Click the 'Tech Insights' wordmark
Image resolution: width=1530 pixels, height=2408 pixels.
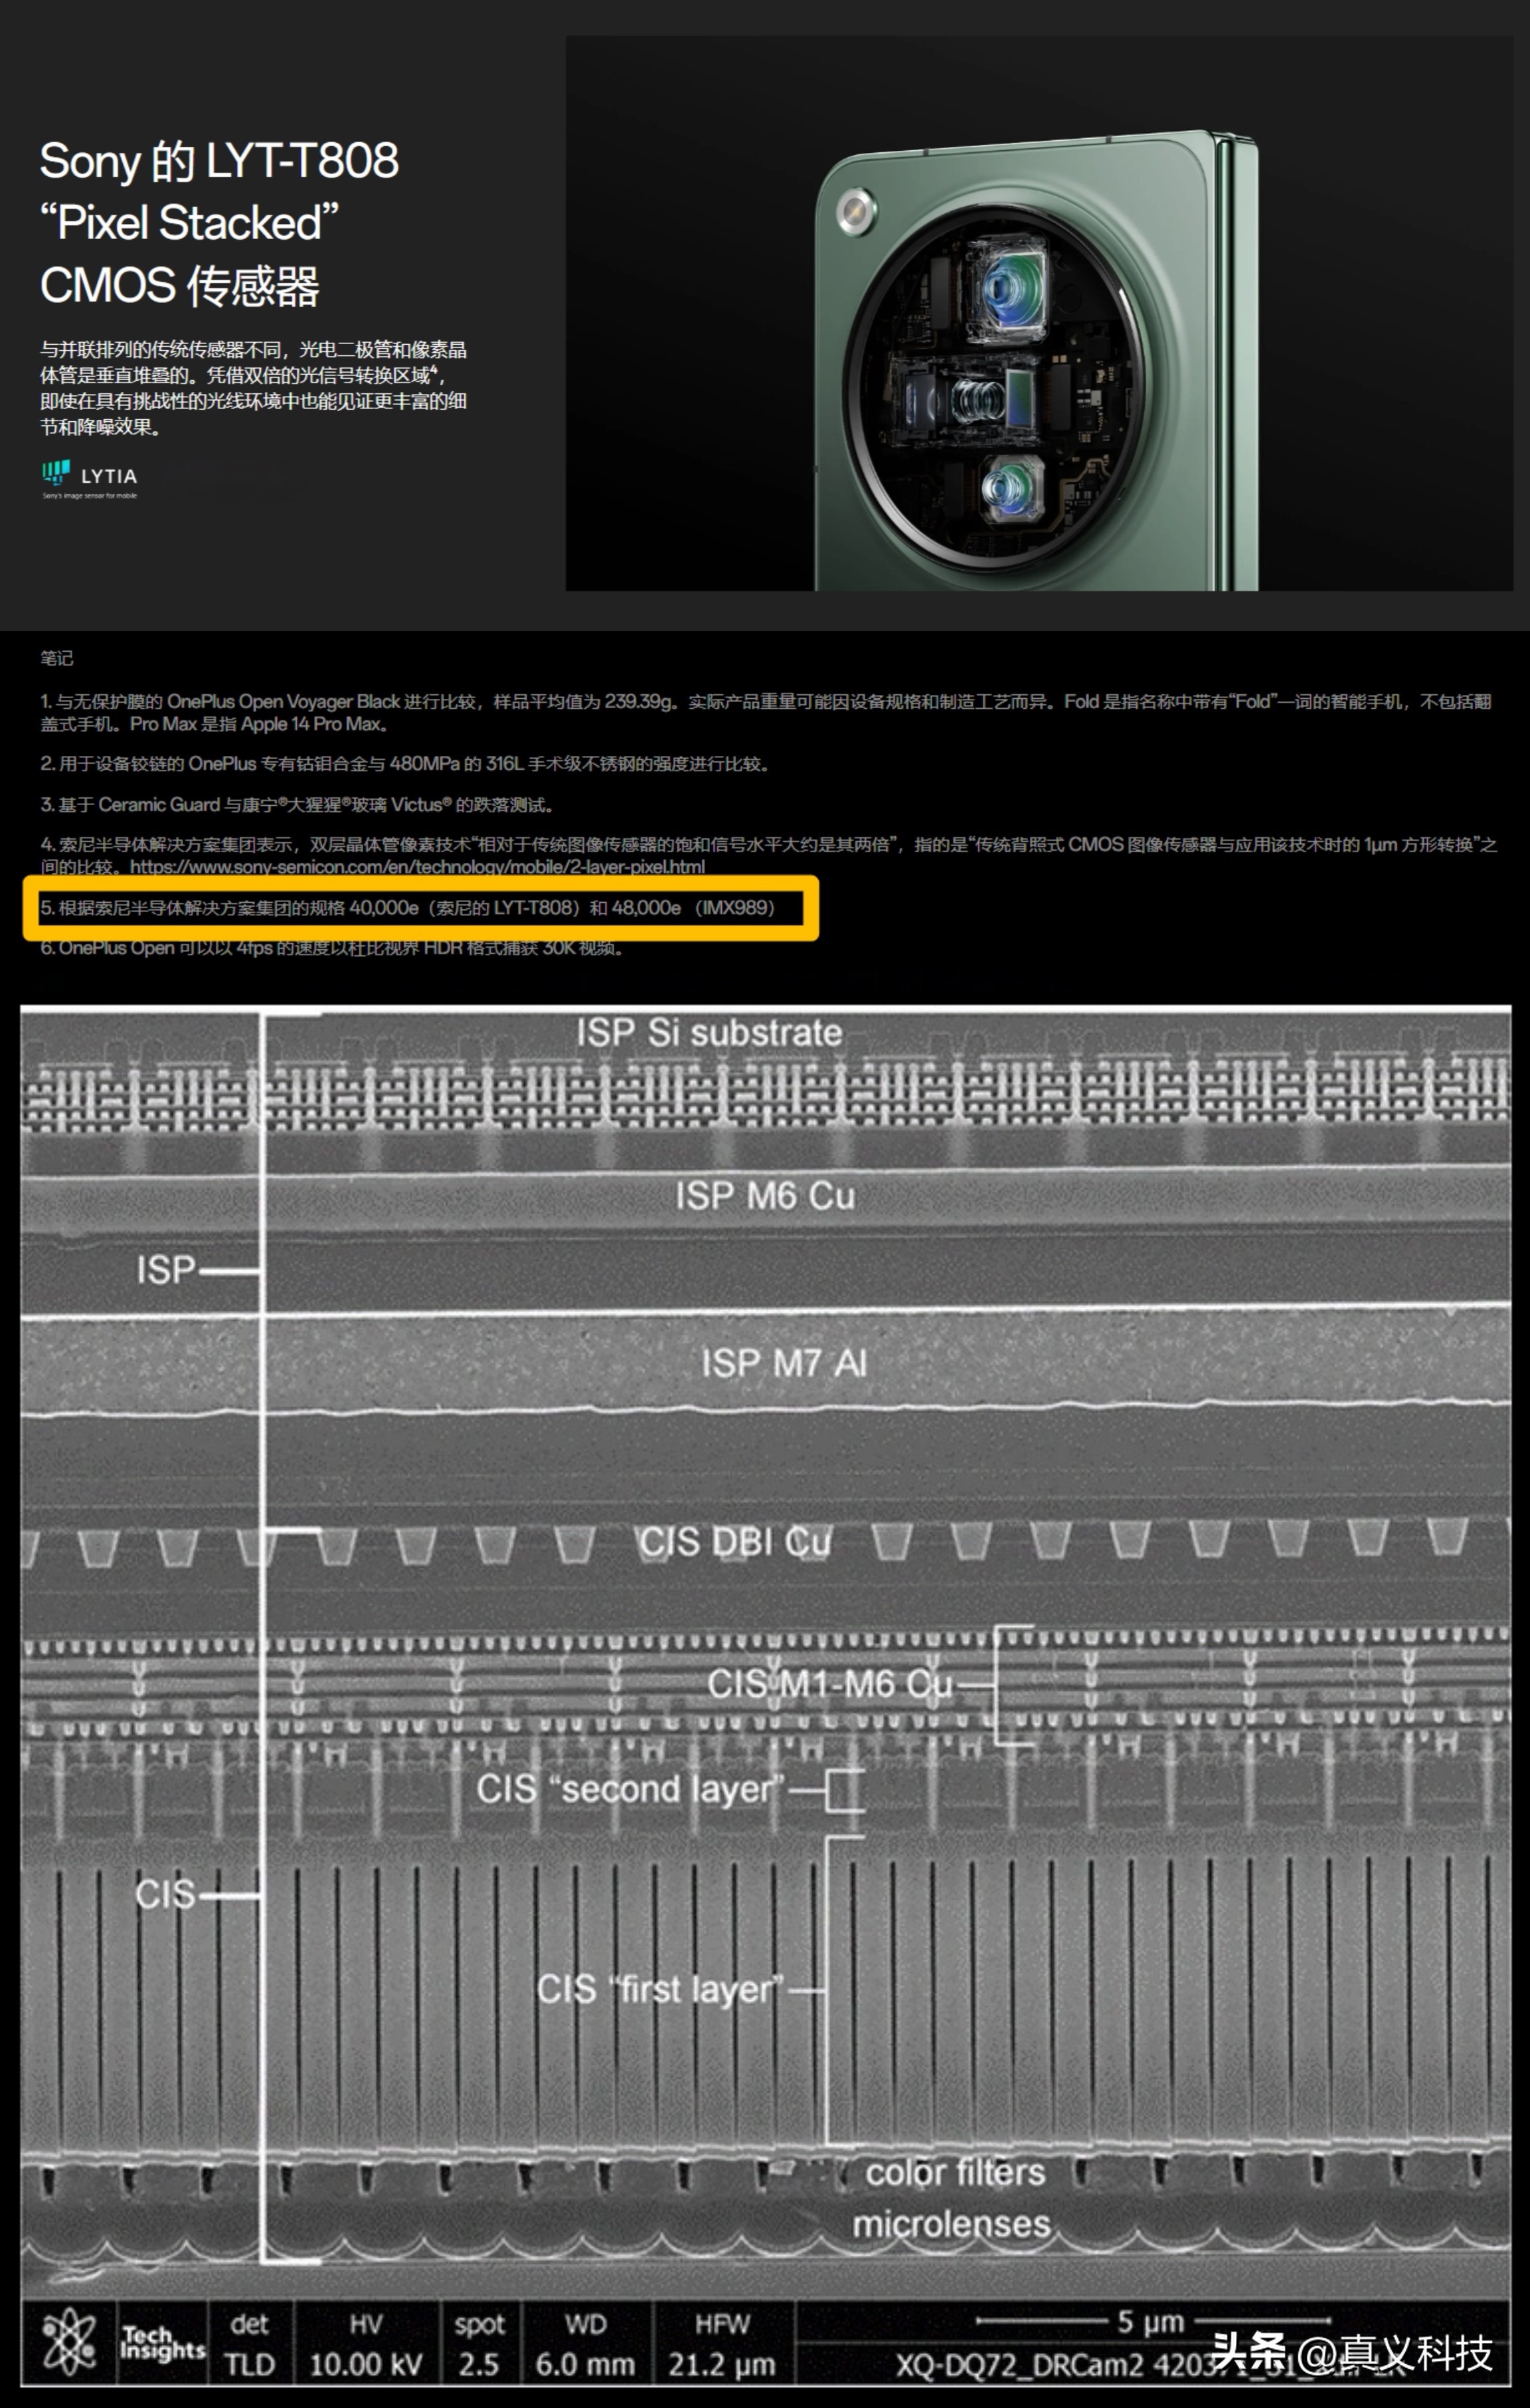point(162,2343)
